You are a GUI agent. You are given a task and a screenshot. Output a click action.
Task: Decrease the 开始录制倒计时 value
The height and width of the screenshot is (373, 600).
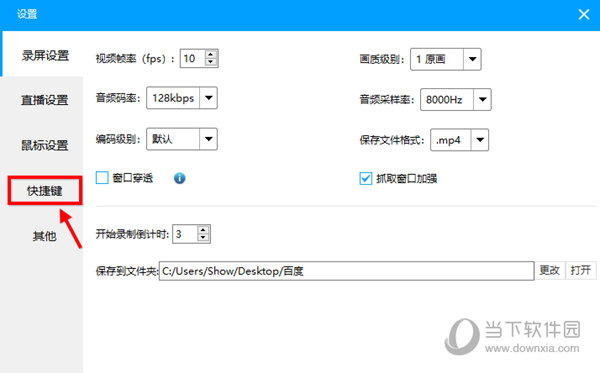(x=203, y=238)
